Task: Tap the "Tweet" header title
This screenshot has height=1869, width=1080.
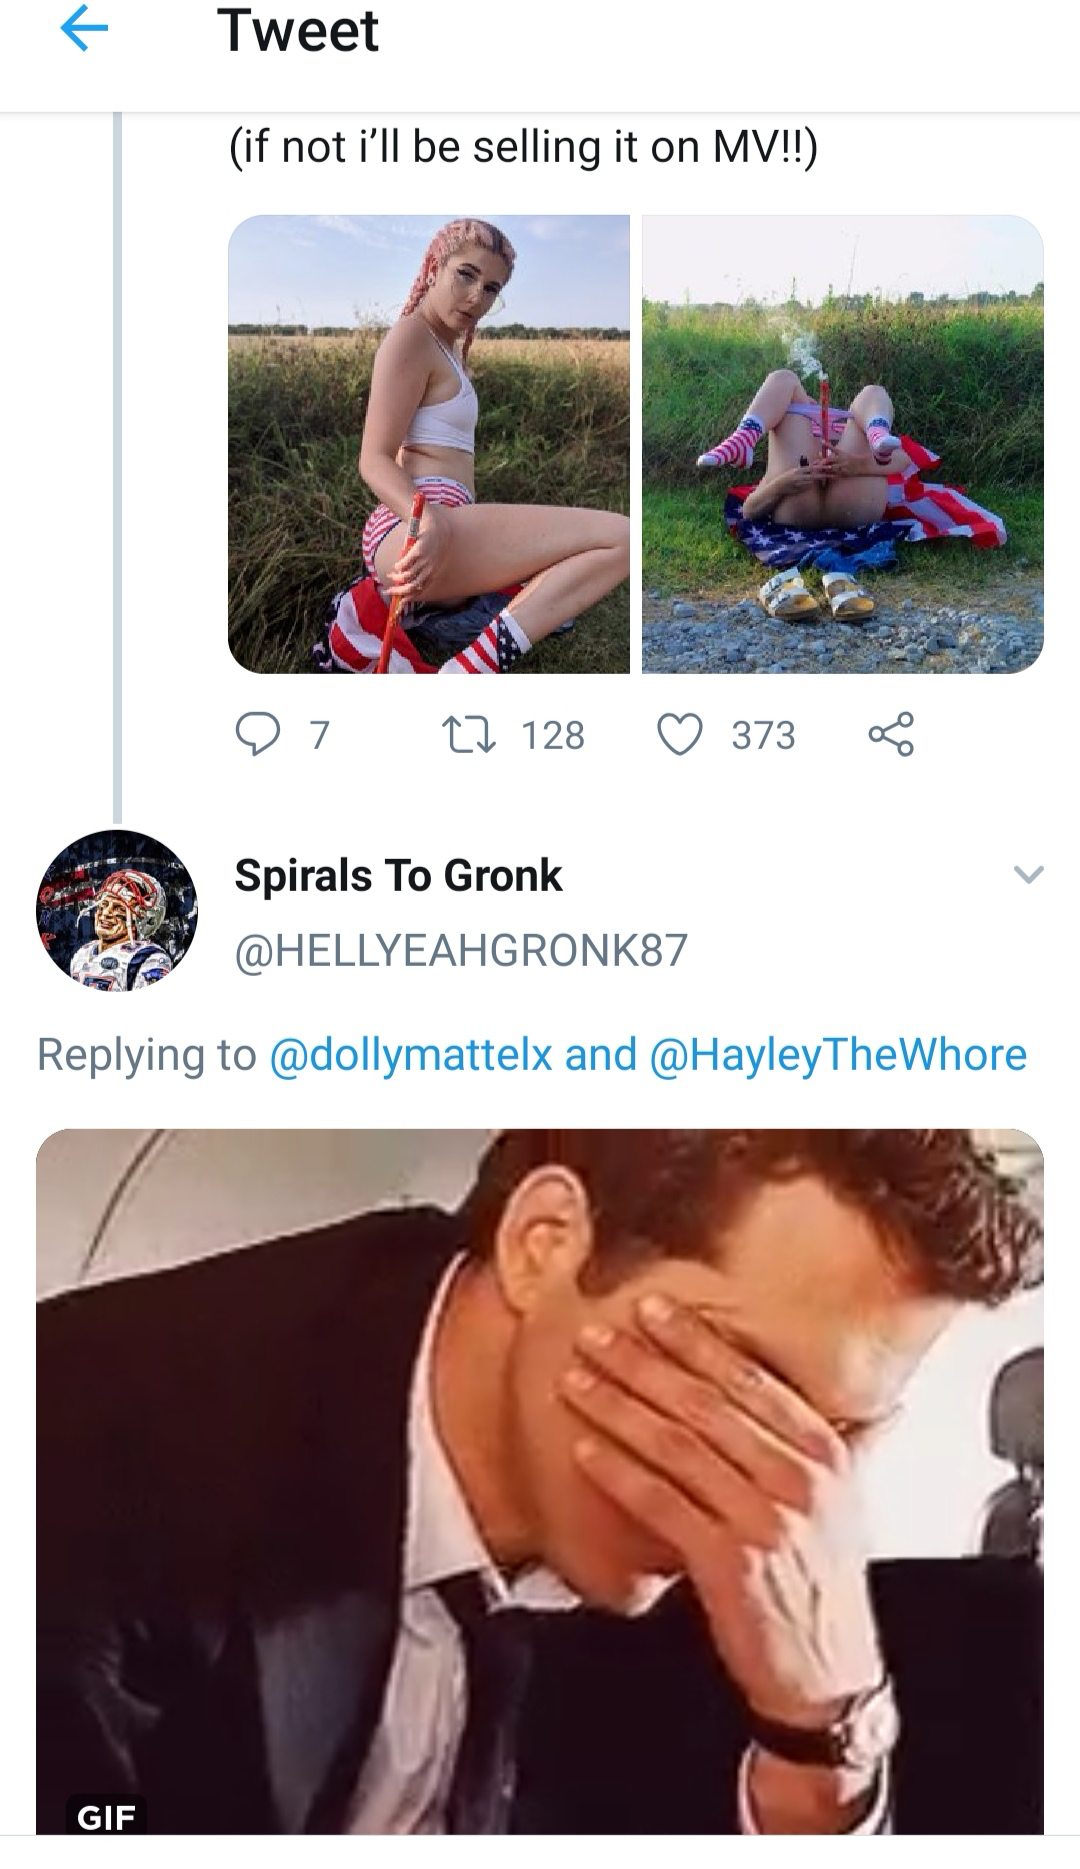Action: pos(298,31)
